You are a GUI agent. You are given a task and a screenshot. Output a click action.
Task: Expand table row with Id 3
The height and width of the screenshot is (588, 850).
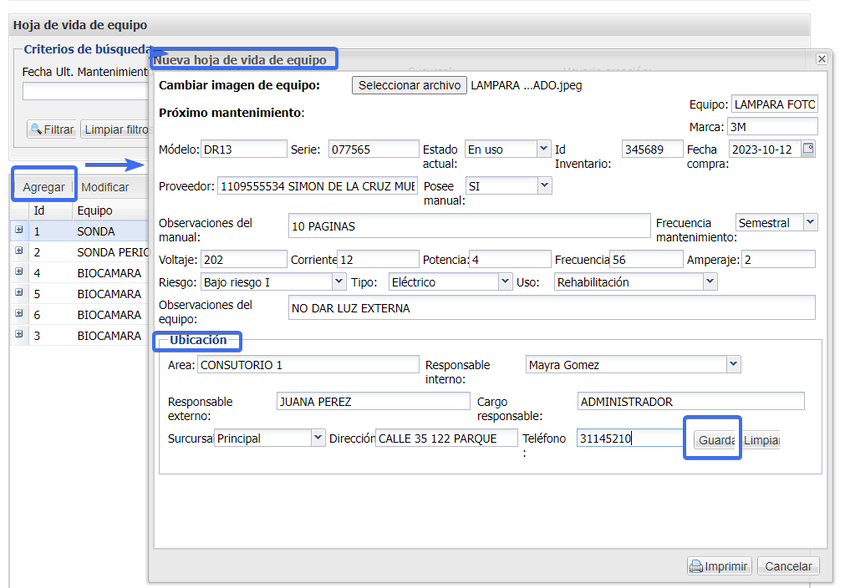coord(19,336)
